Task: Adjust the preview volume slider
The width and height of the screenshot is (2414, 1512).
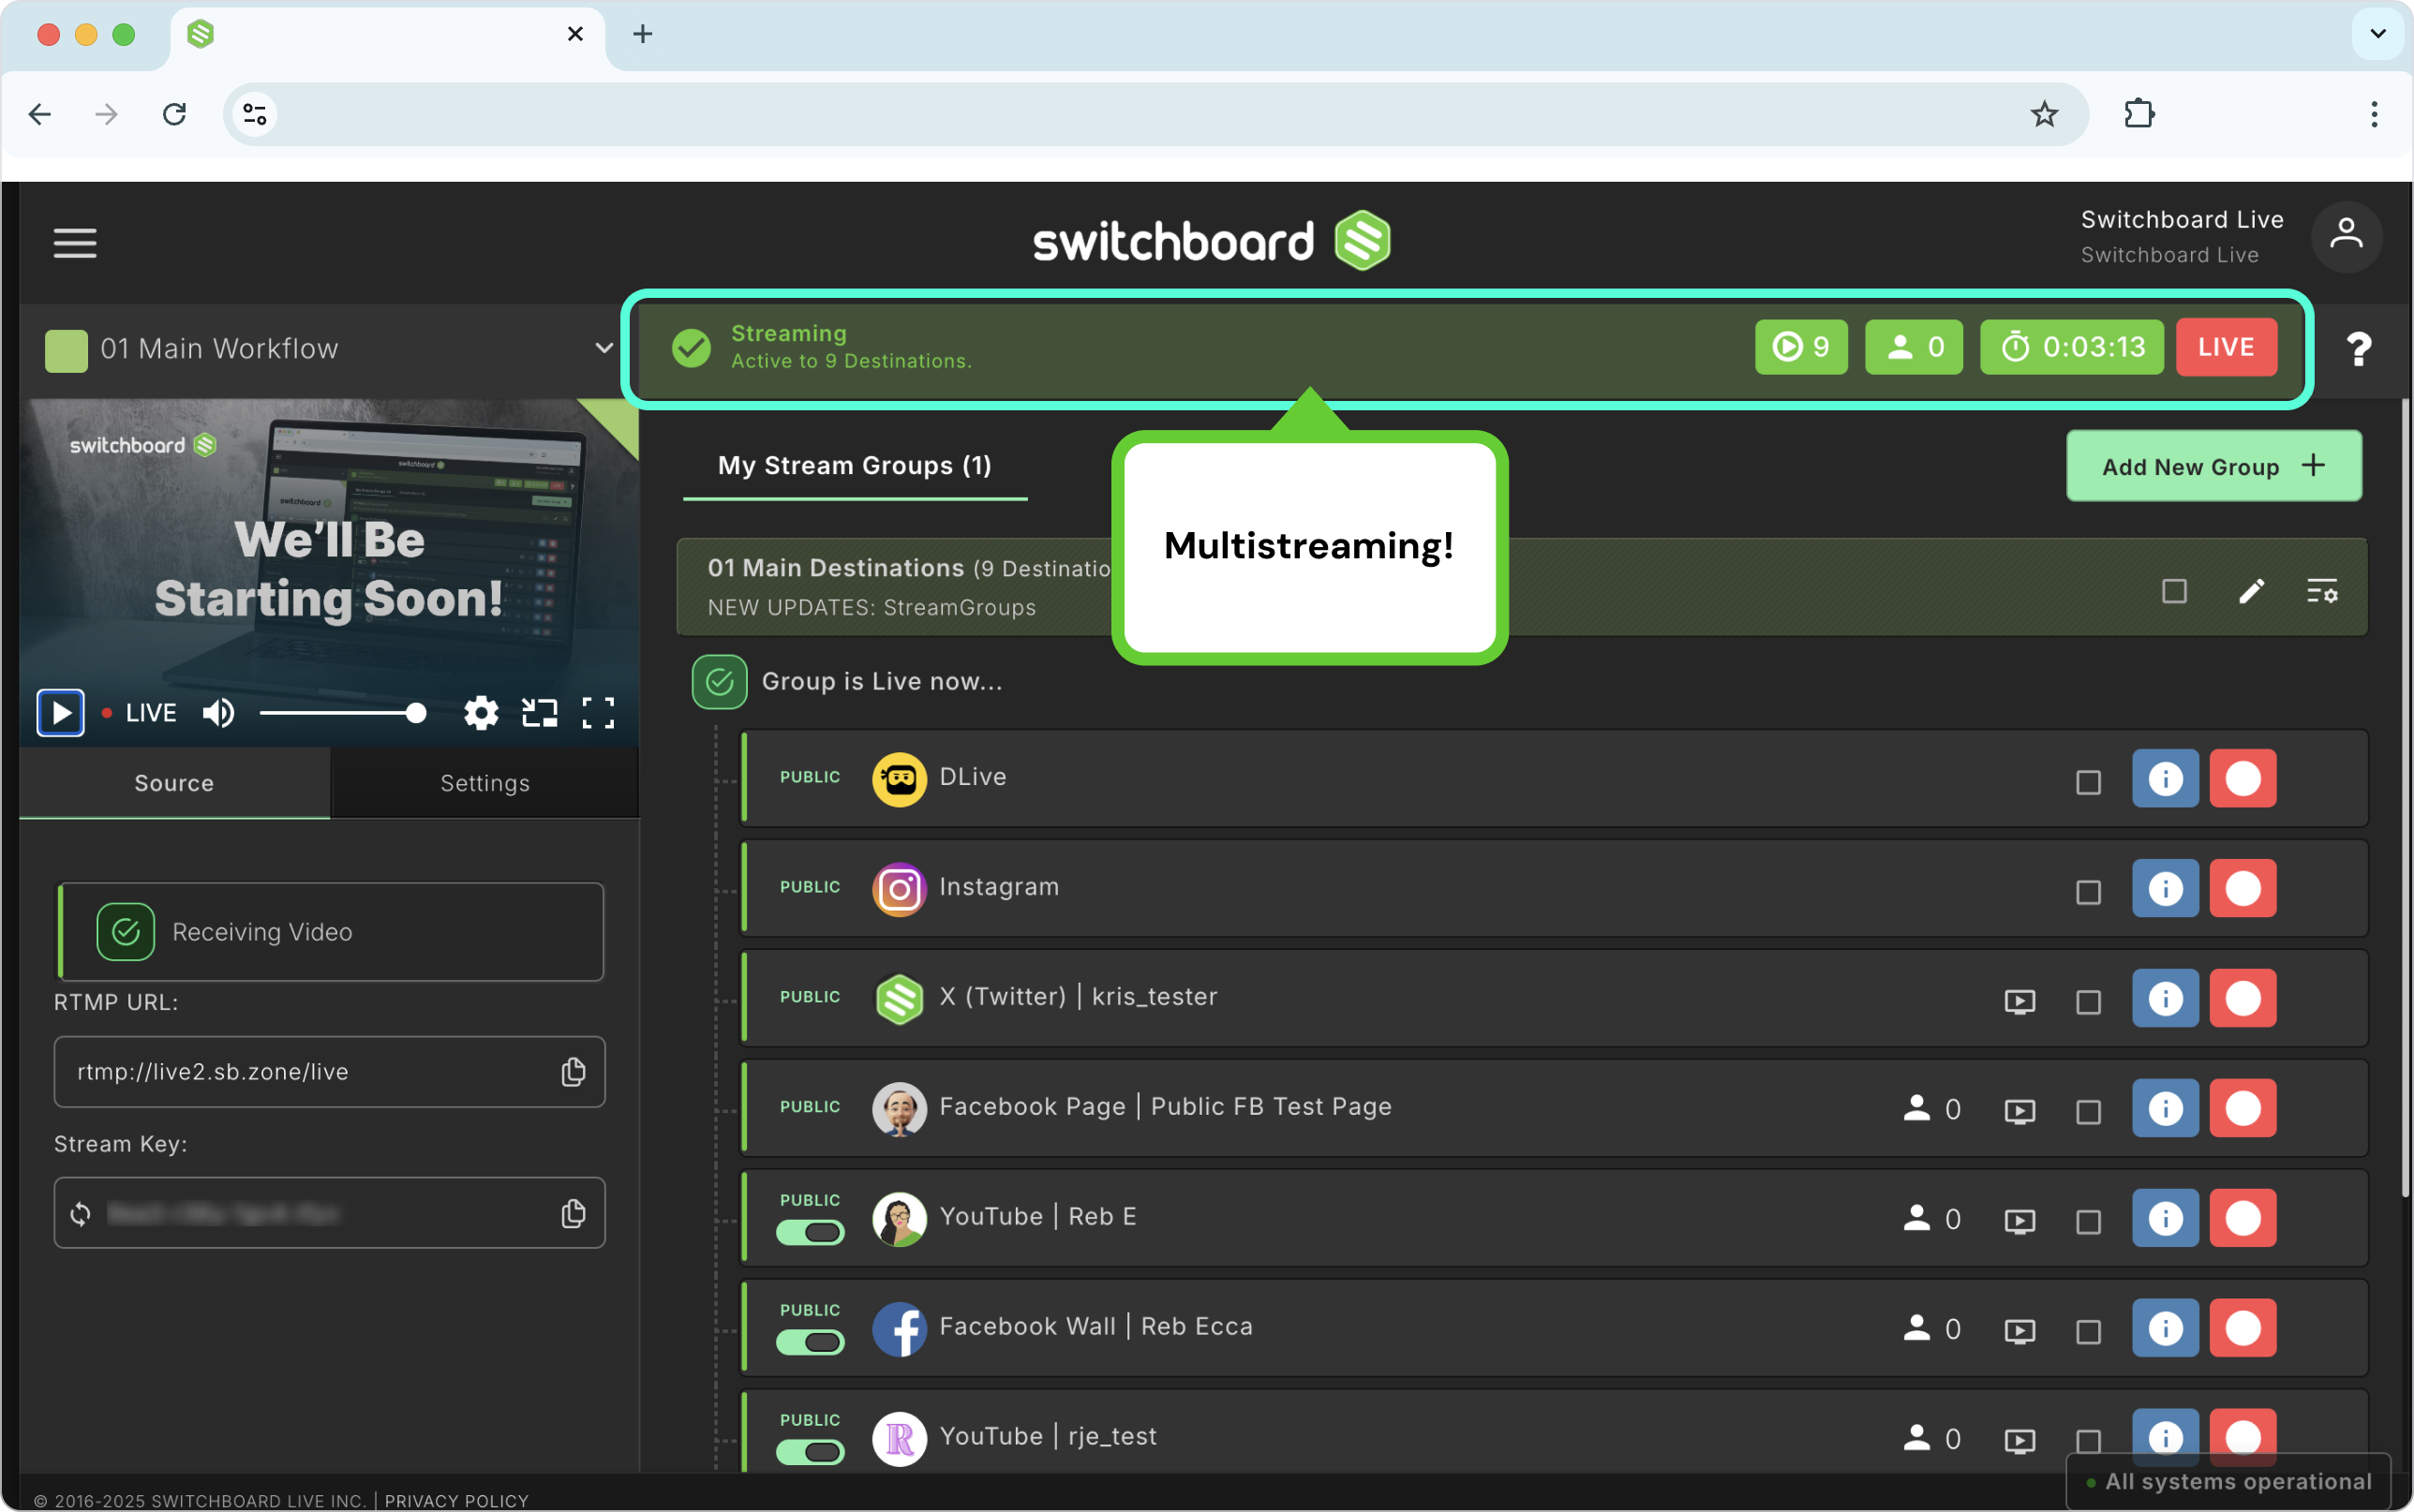Action: click(343, 713)
